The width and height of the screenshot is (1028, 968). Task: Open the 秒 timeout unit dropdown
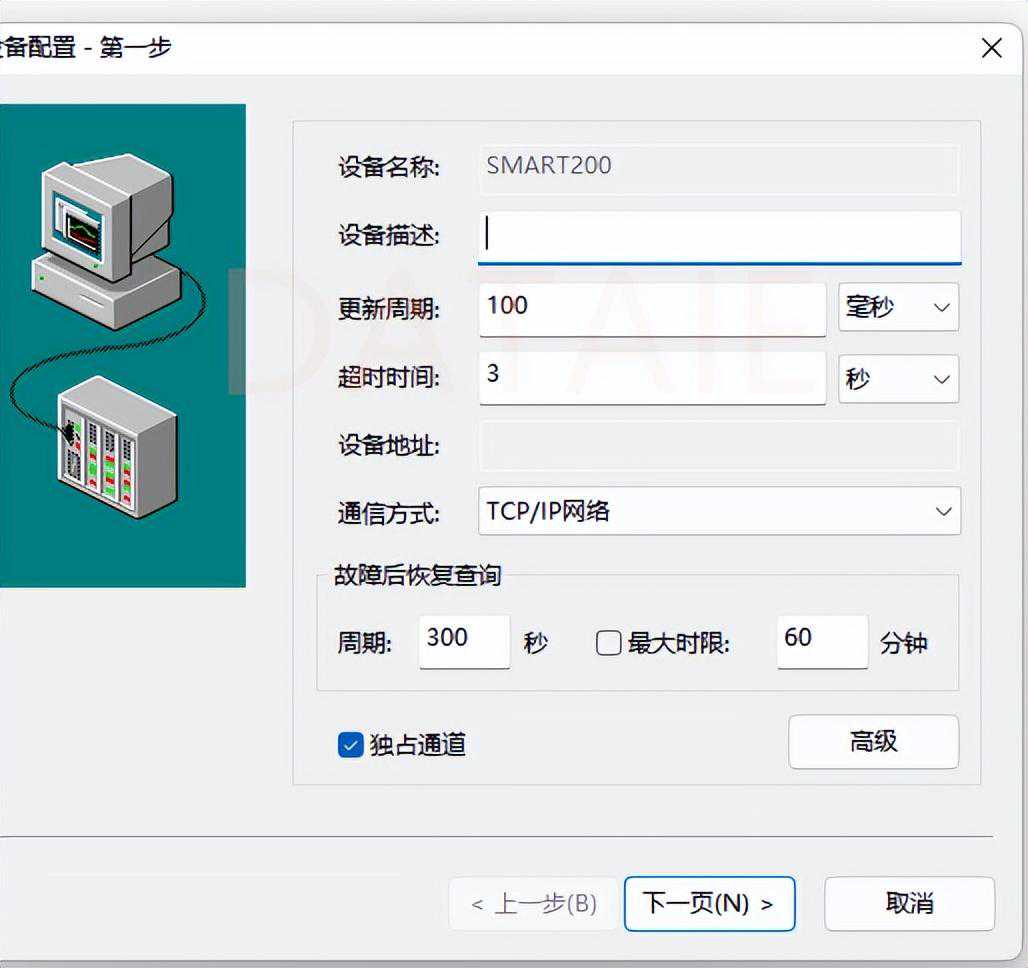coord(897,379)
